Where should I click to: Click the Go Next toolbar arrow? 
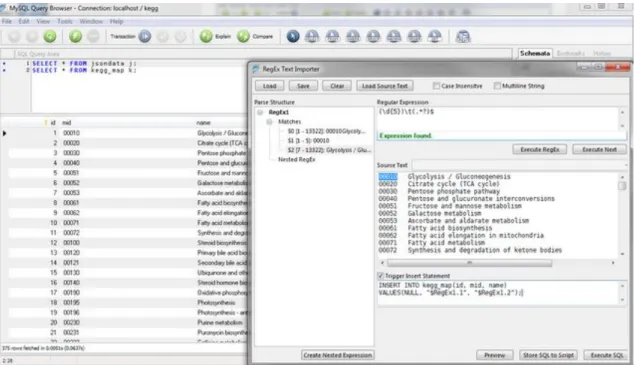tap(32, 36)
